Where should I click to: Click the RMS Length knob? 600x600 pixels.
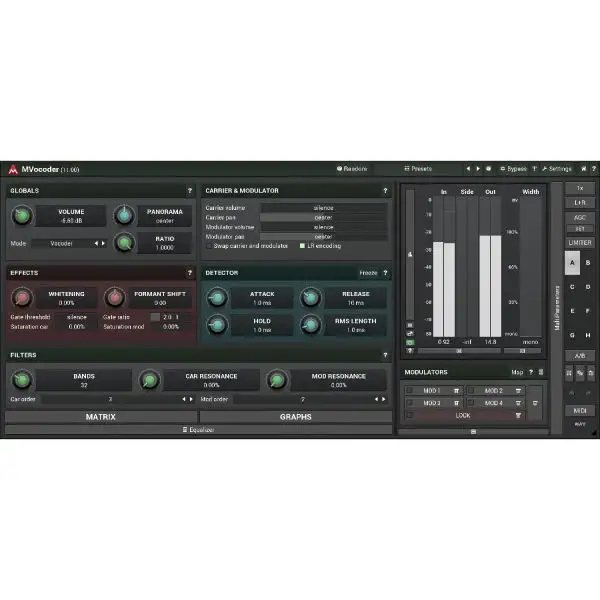311,325
